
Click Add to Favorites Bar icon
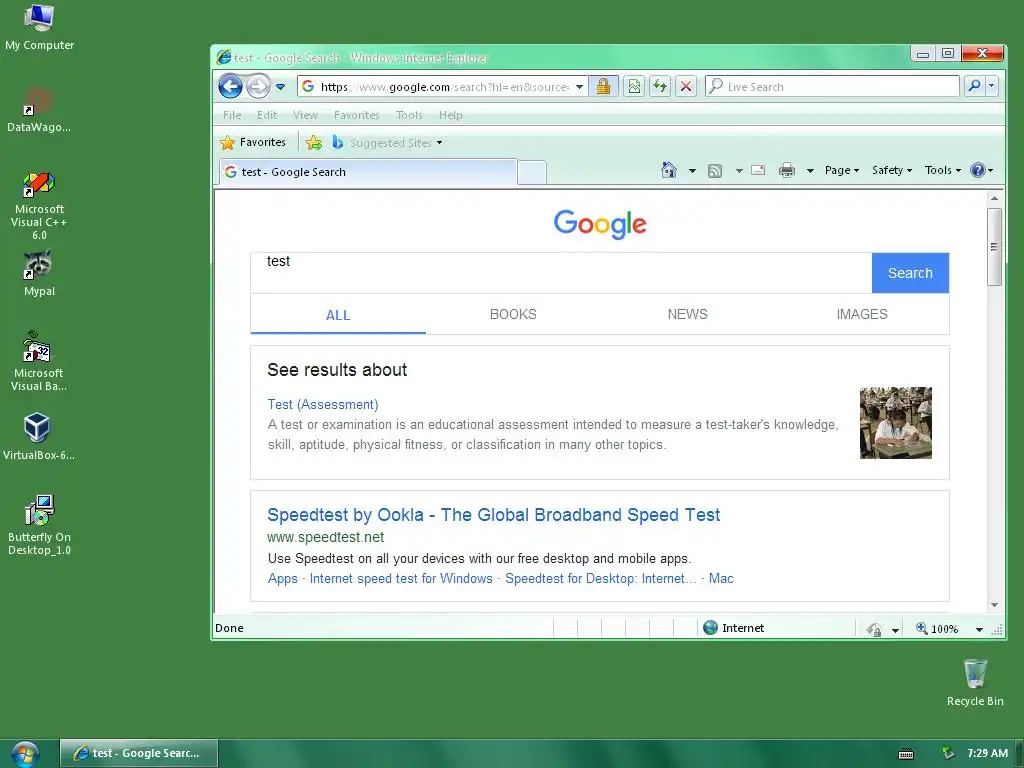pos(314,142)
